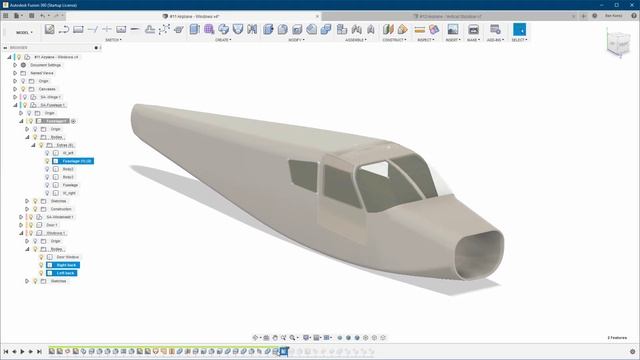Switch to the second document tab
The image size is (640, 360).
[449, 16]
